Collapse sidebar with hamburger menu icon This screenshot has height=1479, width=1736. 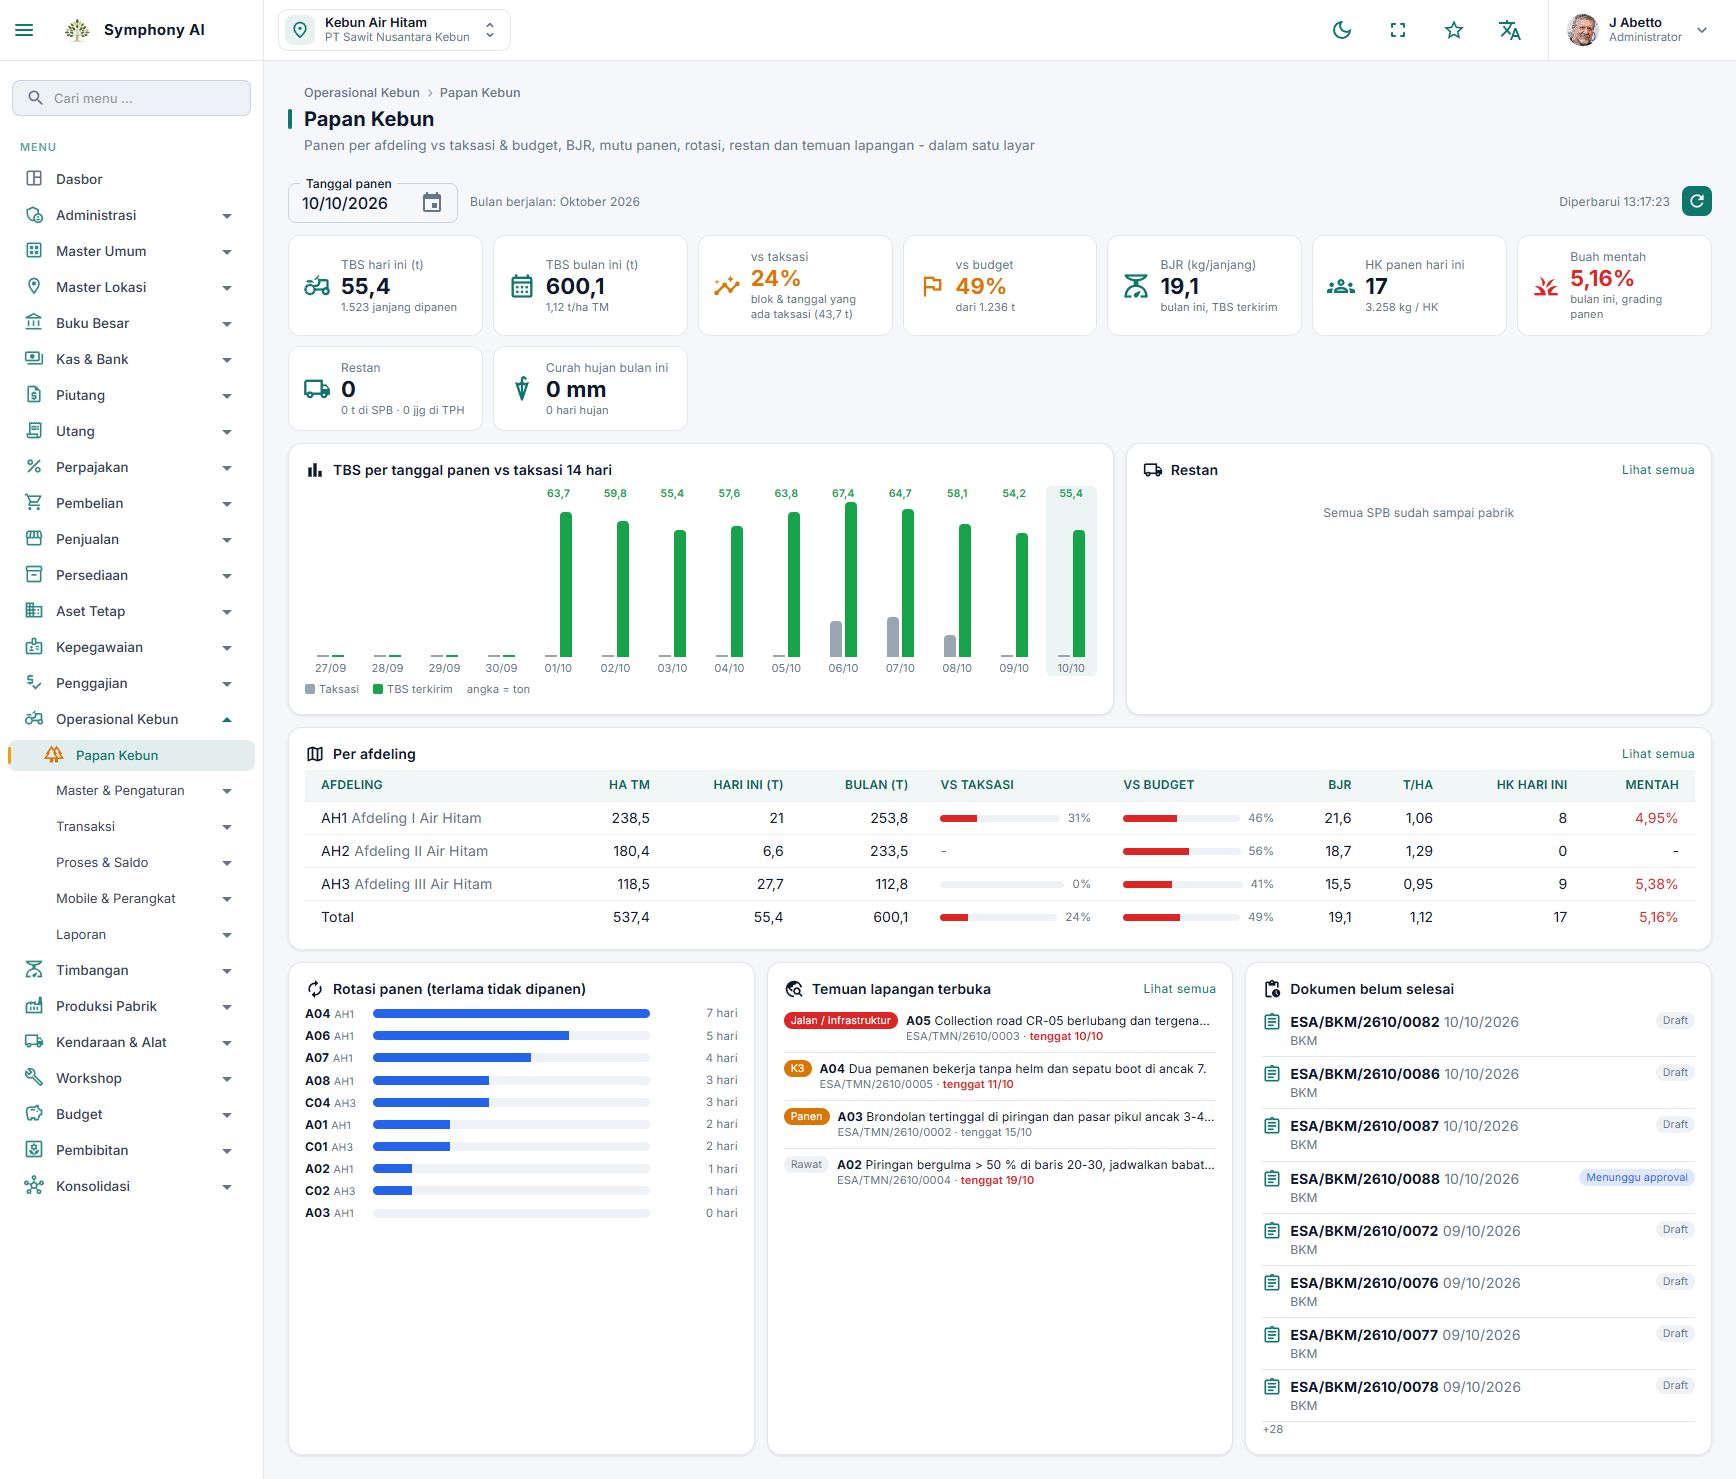click(25, 30)
